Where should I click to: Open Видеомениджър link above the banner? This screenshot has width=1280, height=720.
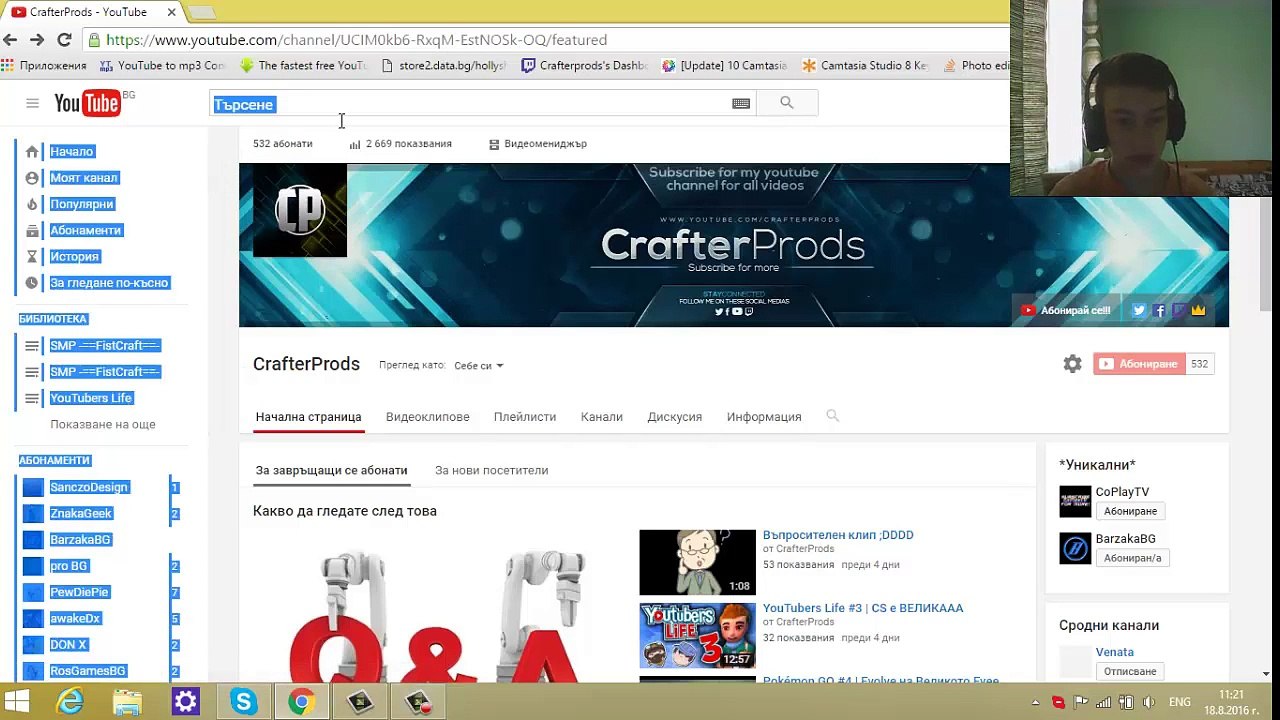pyautogui.click(x=537, y=144)
